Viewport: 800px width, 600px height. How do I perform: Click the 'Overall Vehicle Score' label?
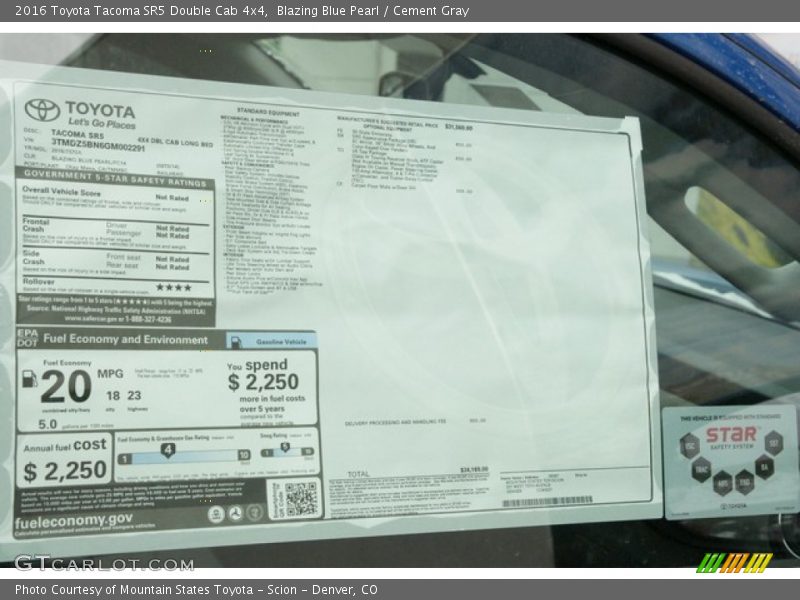click(x=61, y=191)
